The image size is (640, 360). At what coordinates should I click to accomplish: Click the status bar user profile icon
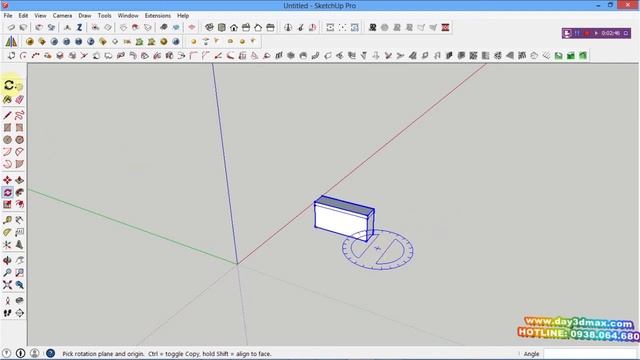tap(34, 353)
